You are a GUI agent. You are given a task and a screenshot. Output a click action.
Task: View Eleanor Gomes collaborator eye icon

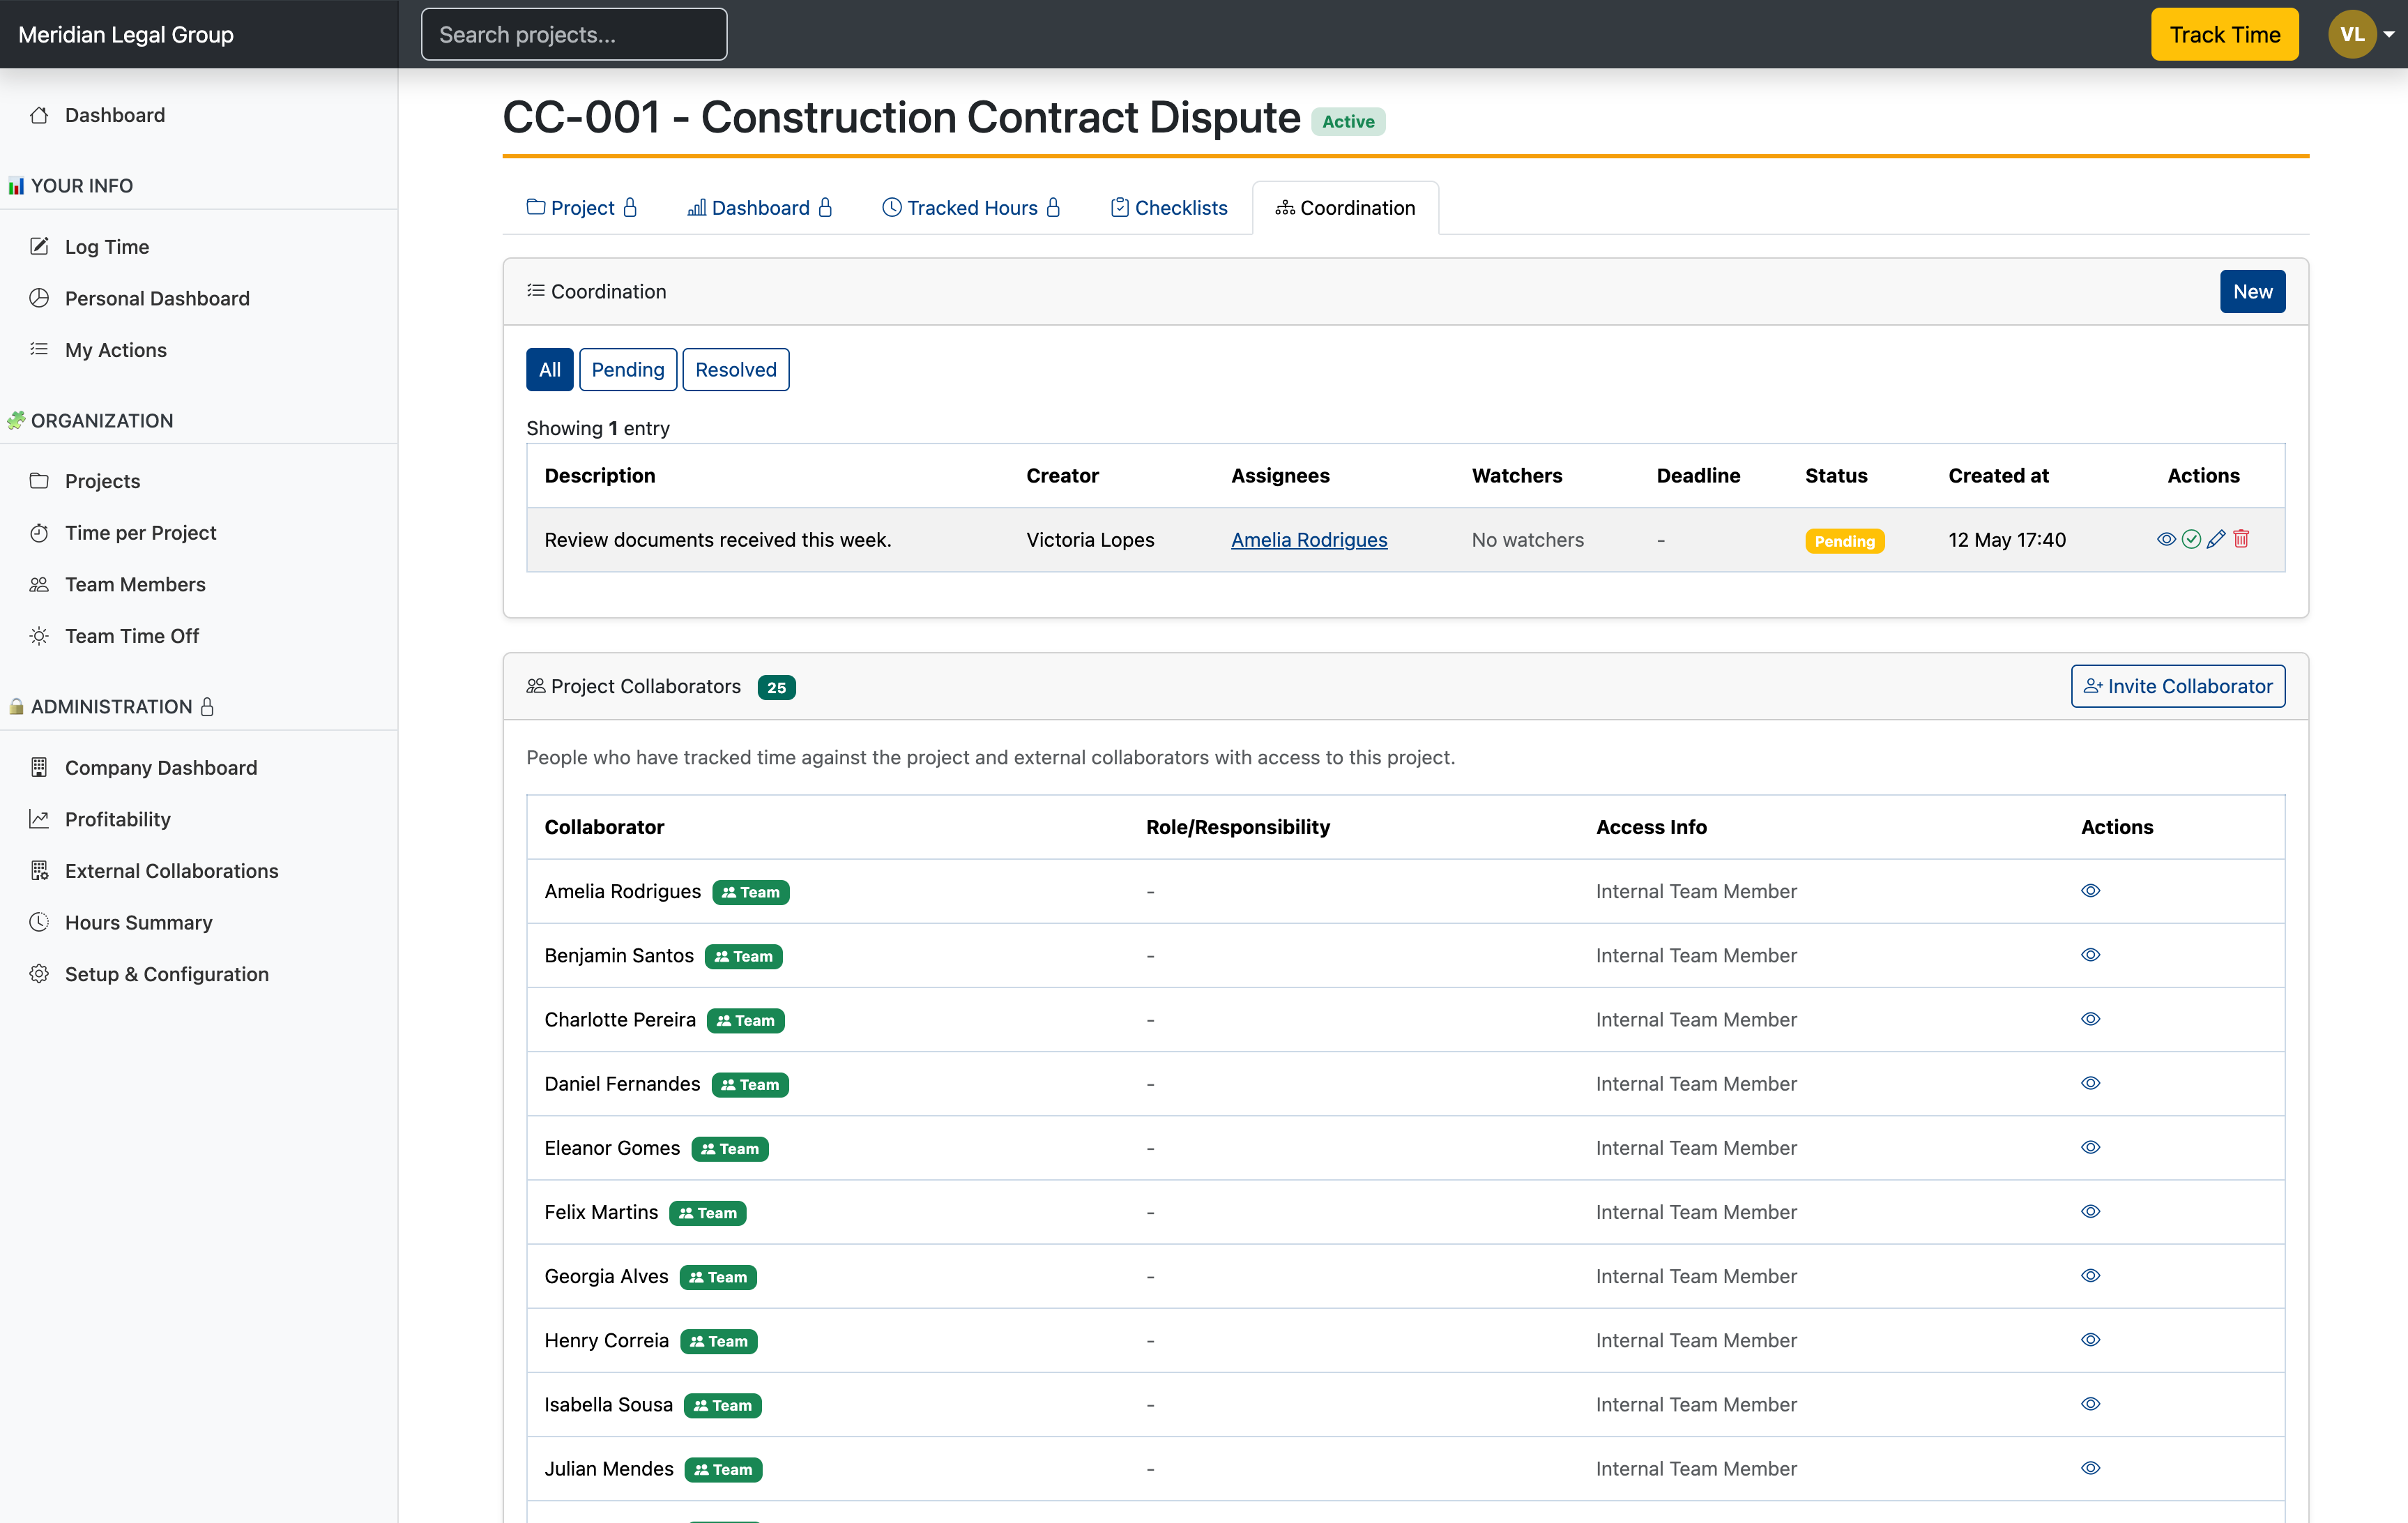click(2090, 1146)
